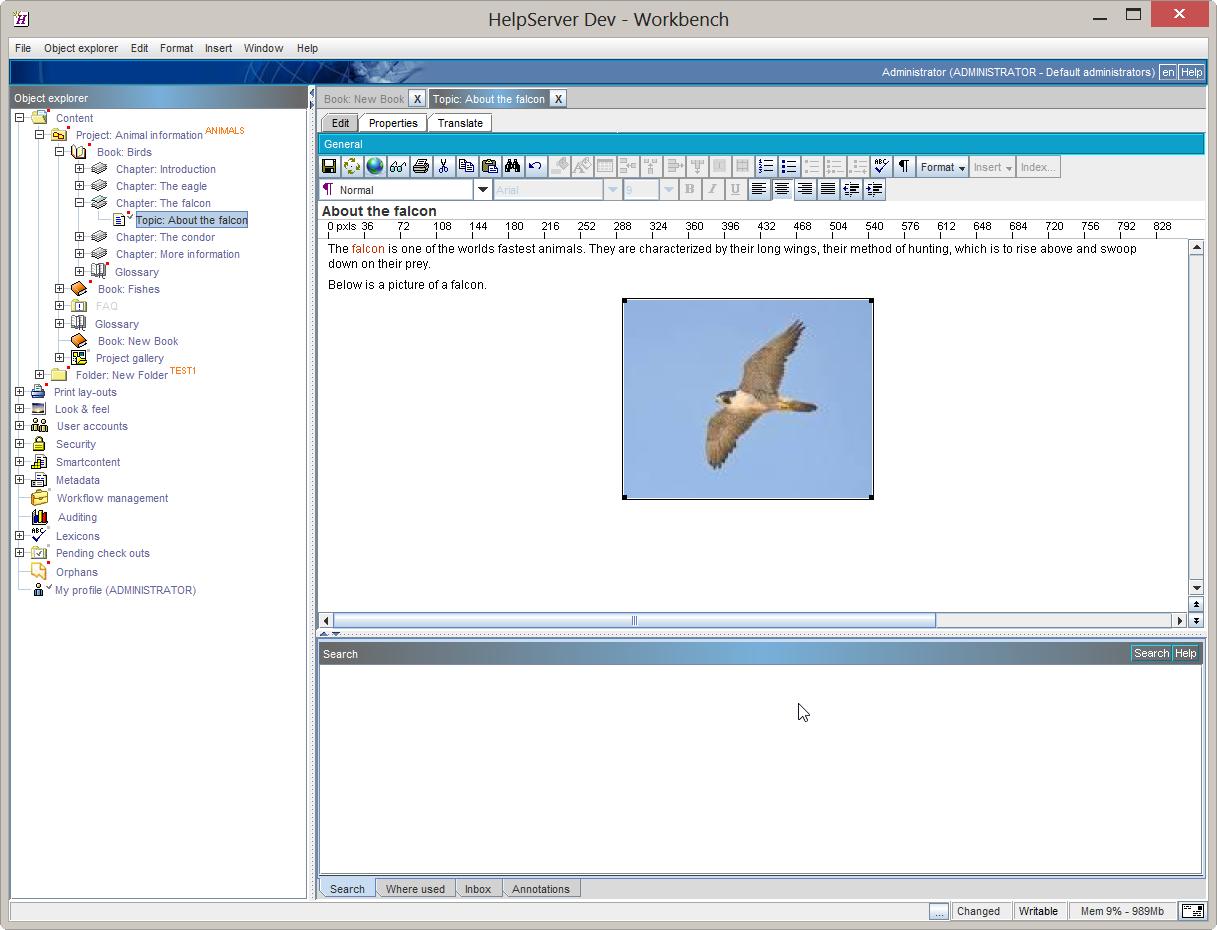1217x930 pixels.
Task: Click the Undo arrow icon
Action: [x=535, y=167]
